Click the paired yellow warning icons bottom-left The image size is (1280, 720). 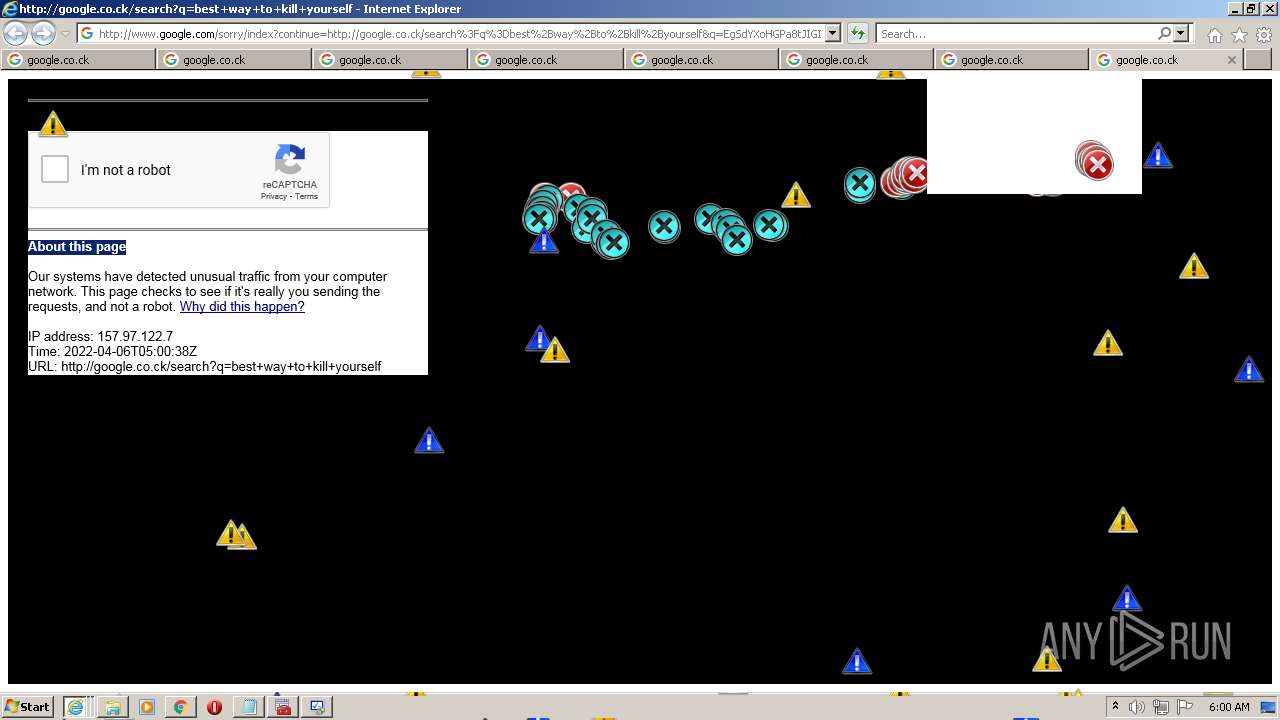tap(237, 535)
